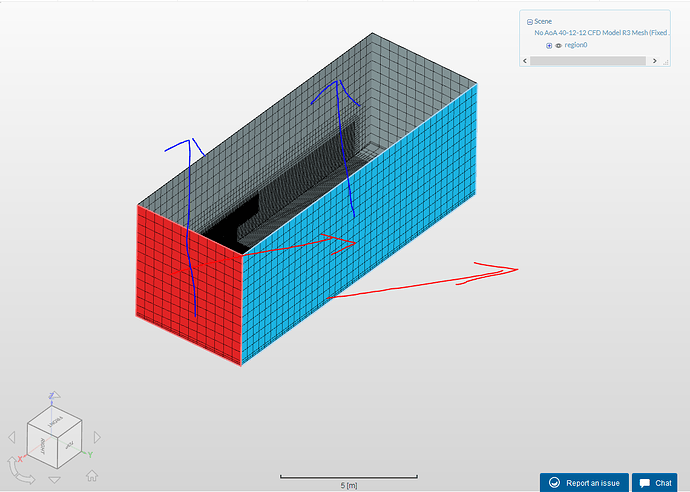
Task: Toggle visibility eye for region0
Action: point(558,45)
